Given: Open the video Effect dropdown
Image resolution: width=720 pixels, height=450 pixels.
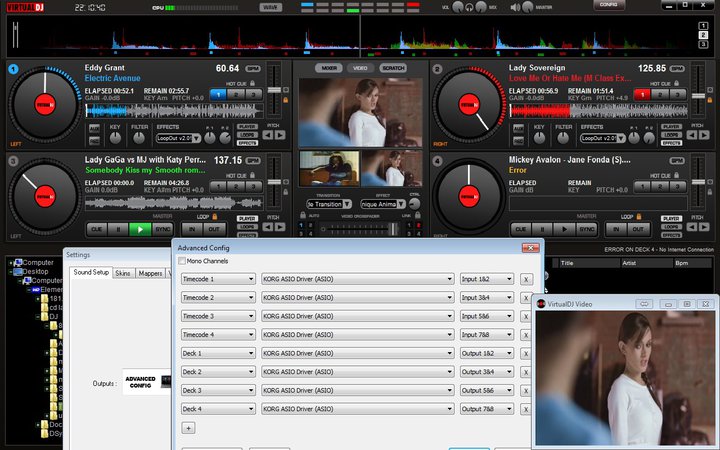Looking at the screenshot, I should click(x=383, y=204).
